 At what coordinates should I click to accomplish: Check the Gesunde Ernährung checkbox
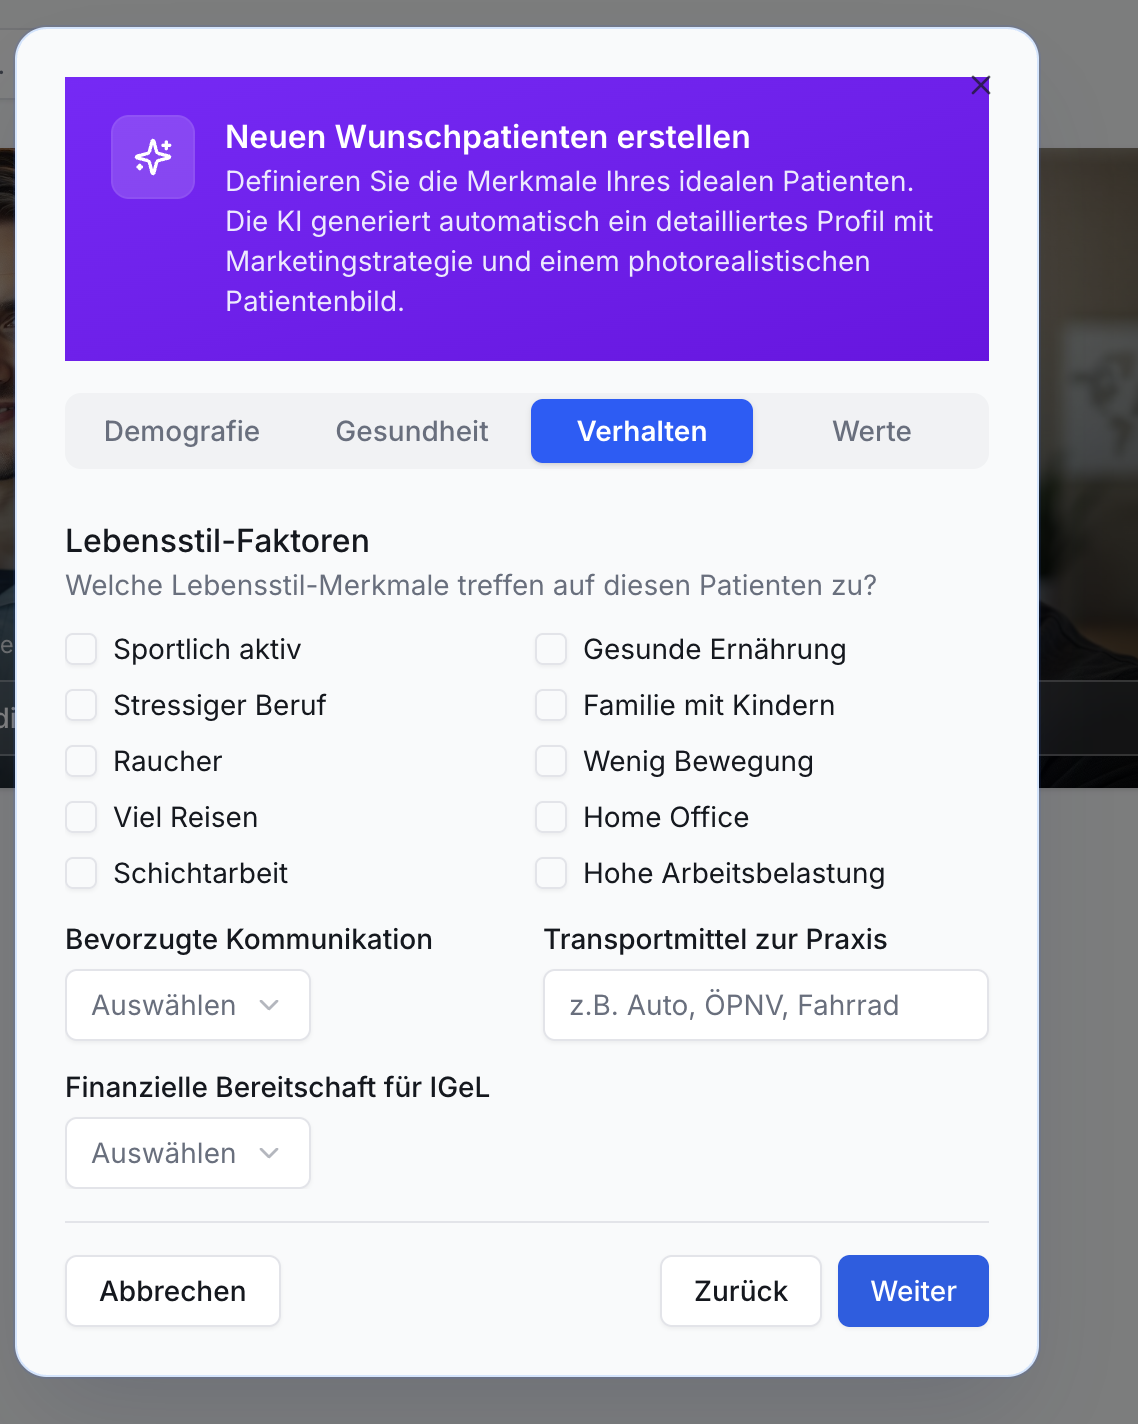coord(551,649)
